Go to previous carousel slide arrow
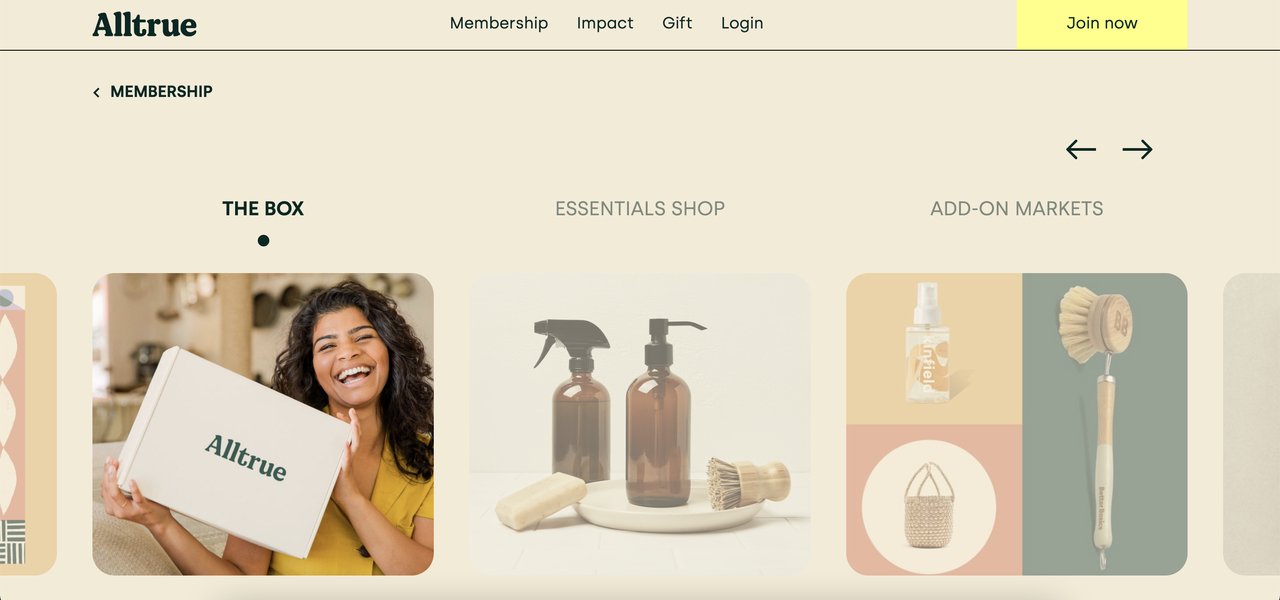 click(x=1081, y=149)
